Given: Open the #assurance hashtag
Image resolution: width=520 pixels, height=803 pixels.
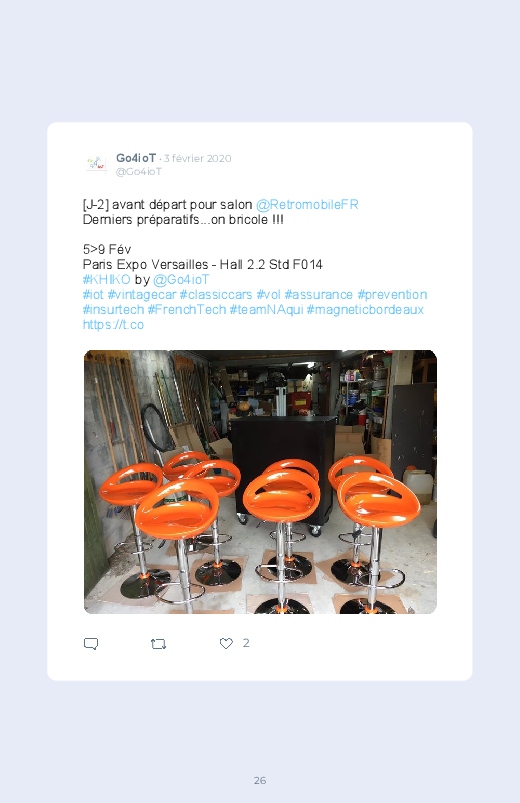Looking at the screenshot, I should point(319,295).
